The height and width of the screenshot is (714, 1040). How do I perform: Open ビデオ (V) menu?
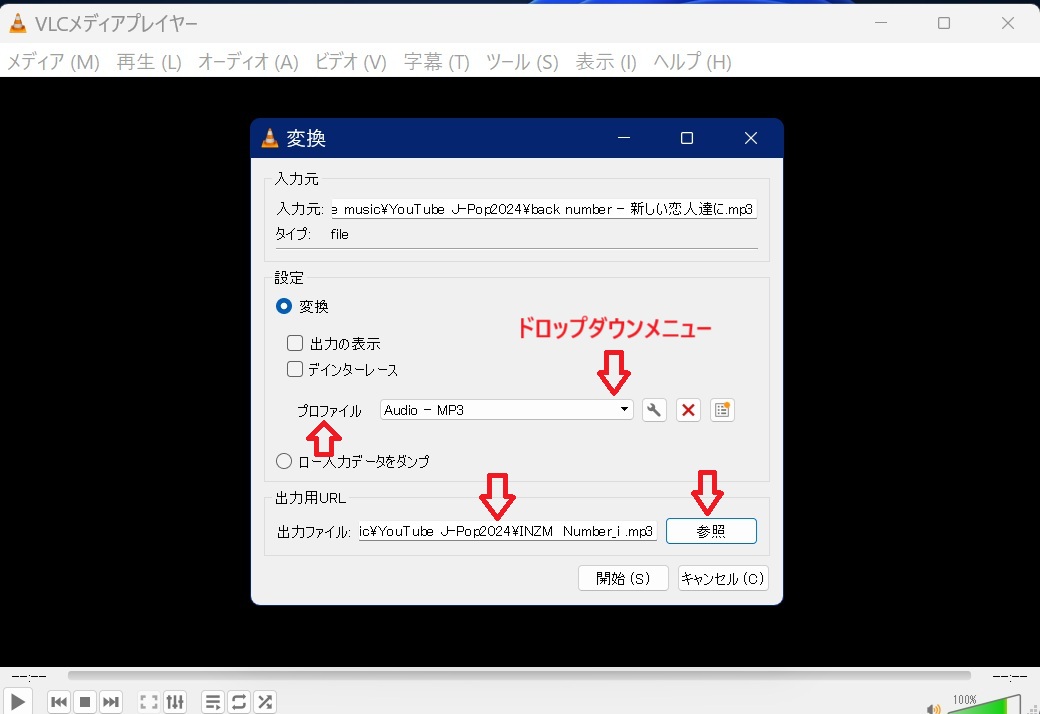coord(350,62)
